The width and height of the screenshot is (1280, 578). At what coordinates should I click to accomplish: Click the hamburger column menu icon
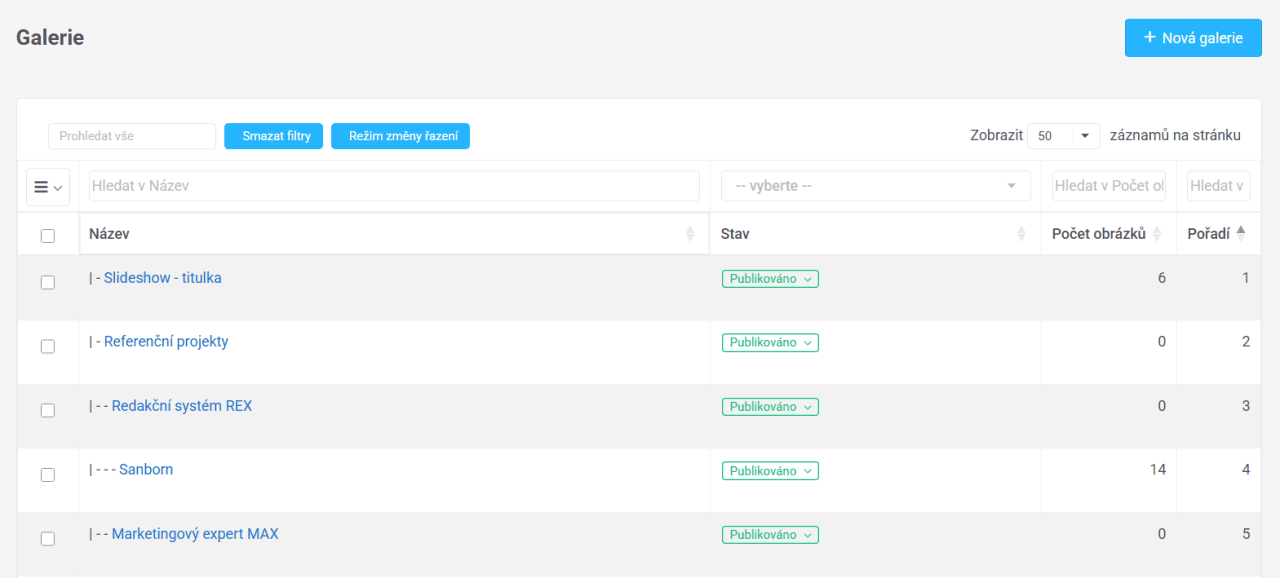click(47, 187)
